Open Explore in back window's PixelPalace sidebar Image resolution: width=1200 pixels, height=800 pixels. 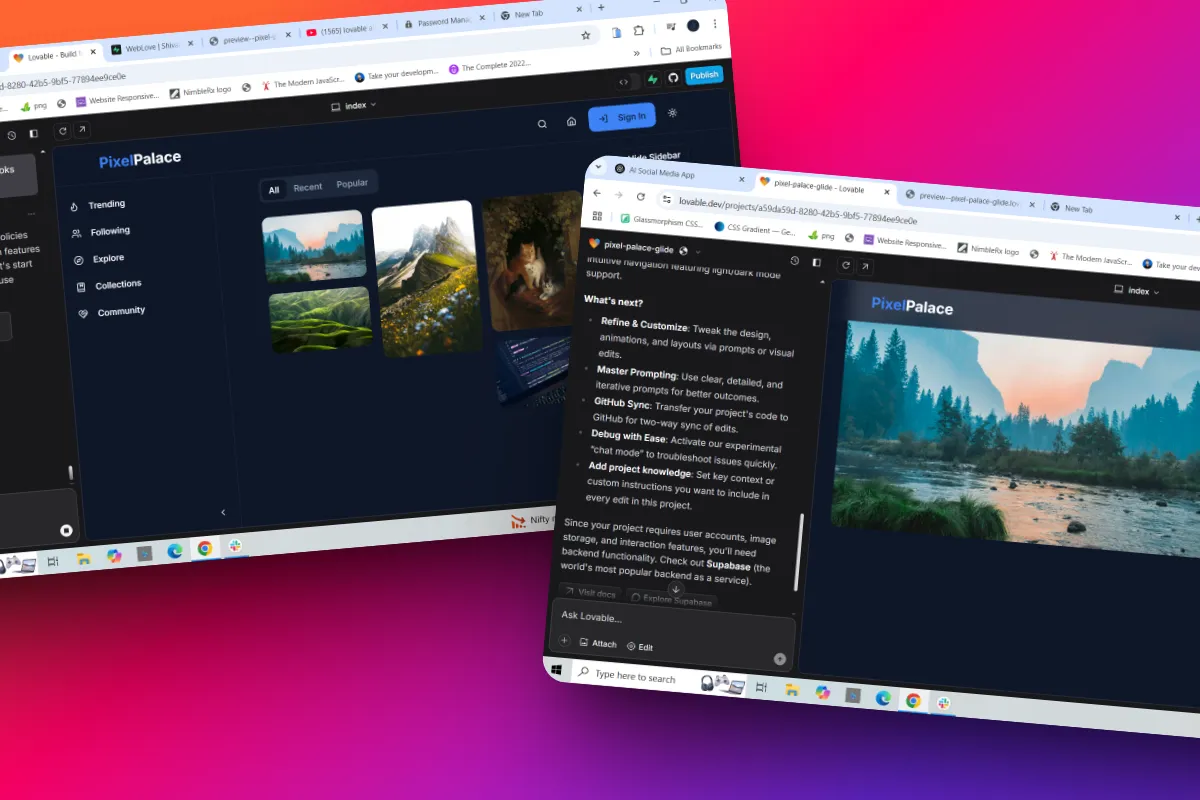(x=100, y=259)
